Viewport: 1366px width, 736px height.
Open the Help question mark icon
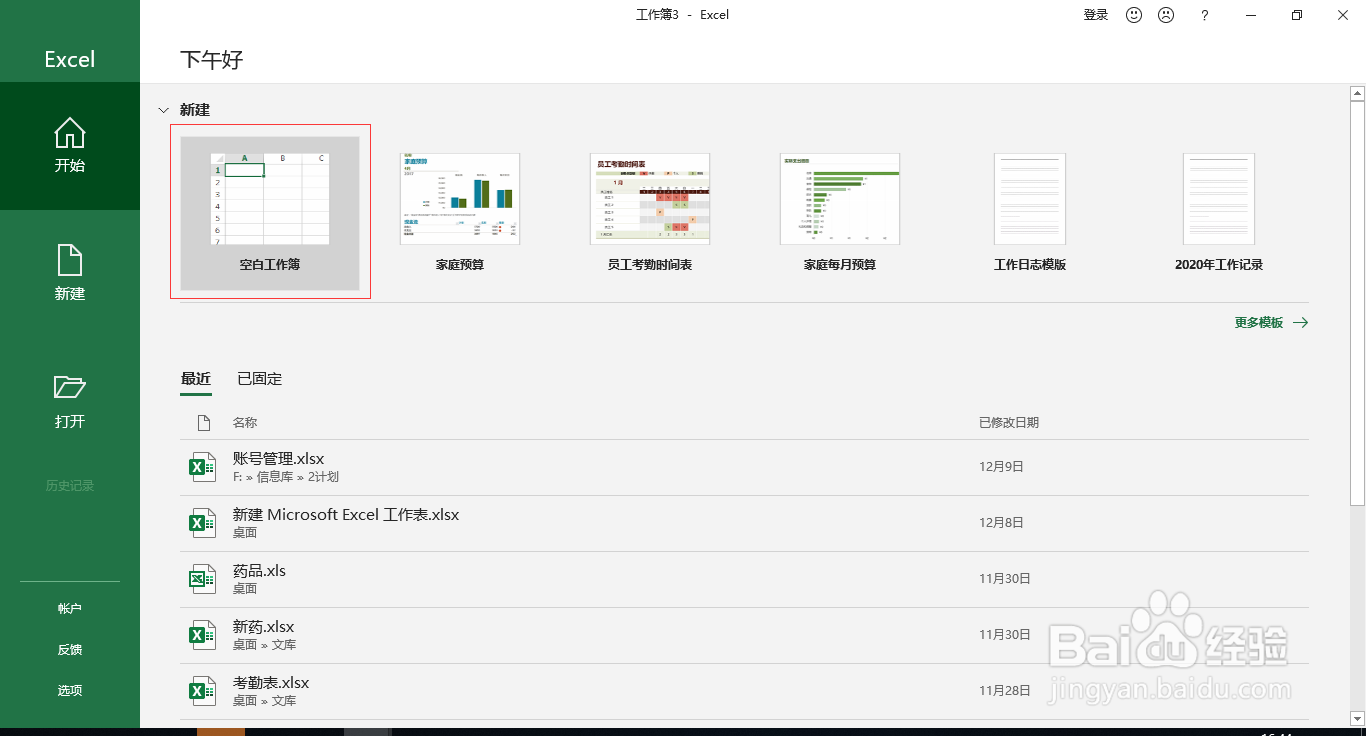(1205, 15)
